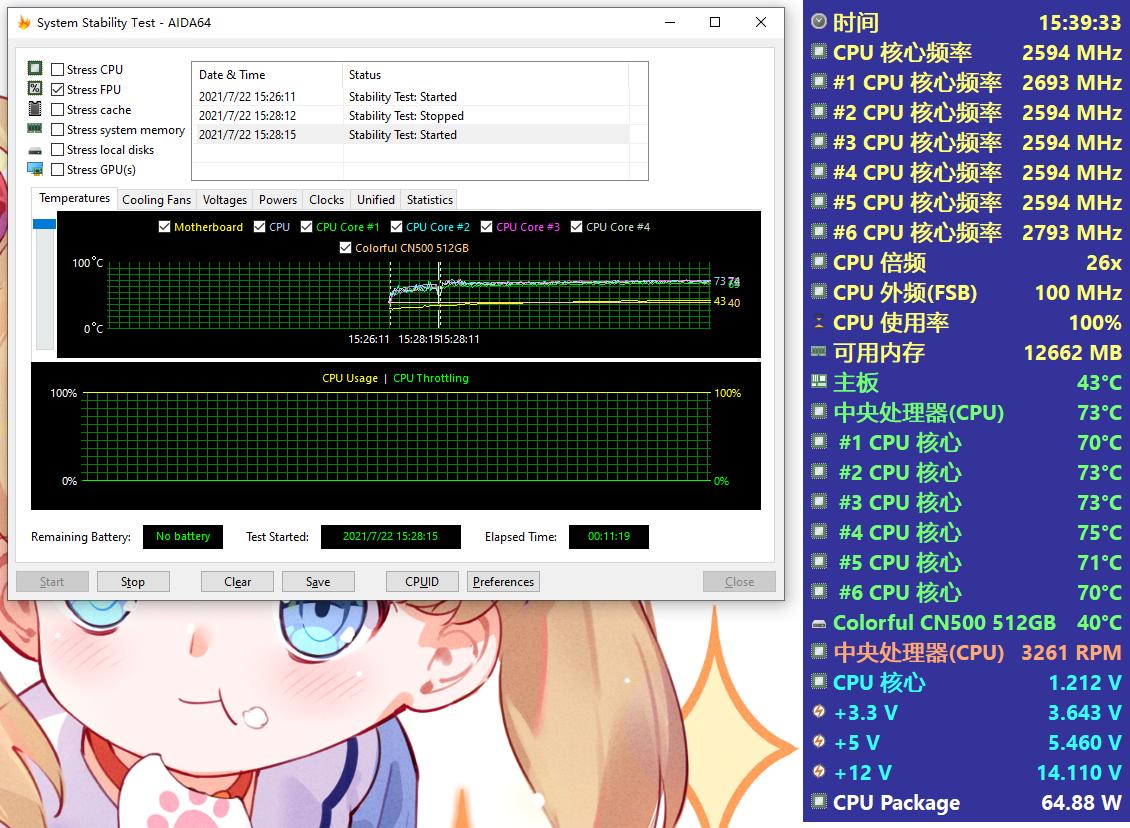Enable the Stress system memory checkbox
The height and width of the screenshot is (828, 1130).
pyautogui.click(x=58, y=130)
